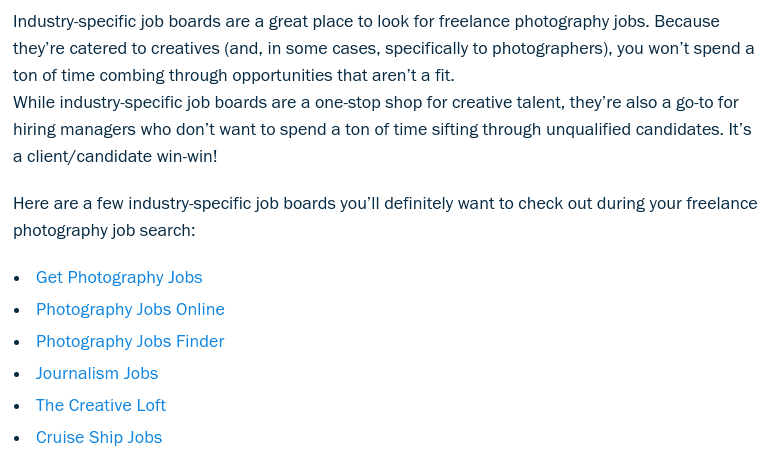Open the Journalism Jobs link
781x455 pixels.
(x=97, y=373)
